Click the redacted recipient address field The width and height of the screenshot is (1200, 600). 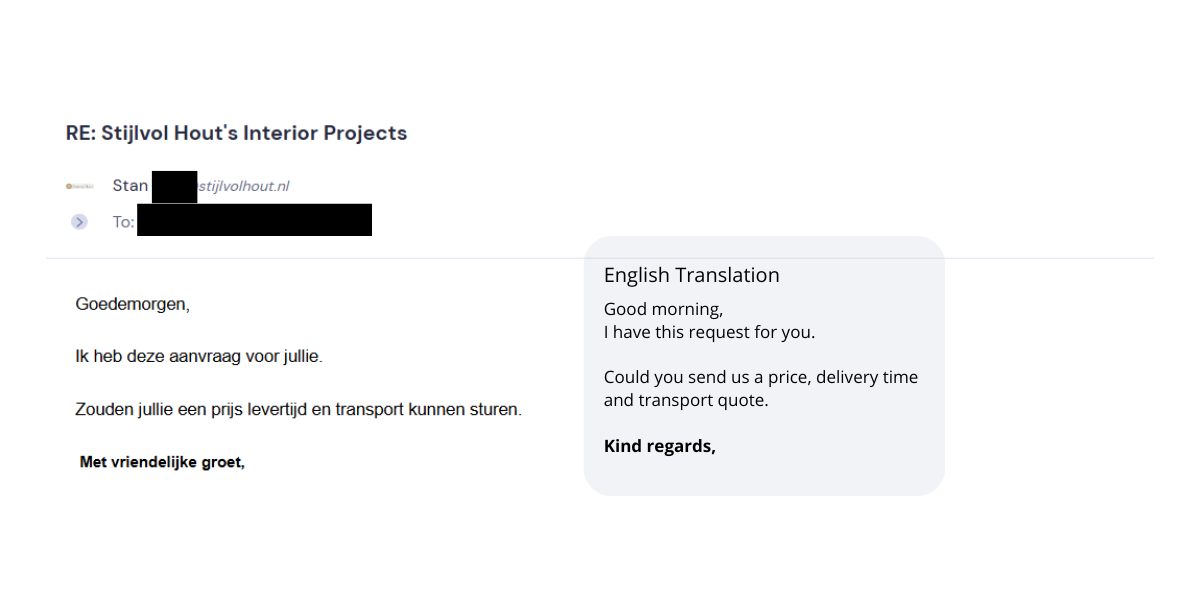[254, 220]
